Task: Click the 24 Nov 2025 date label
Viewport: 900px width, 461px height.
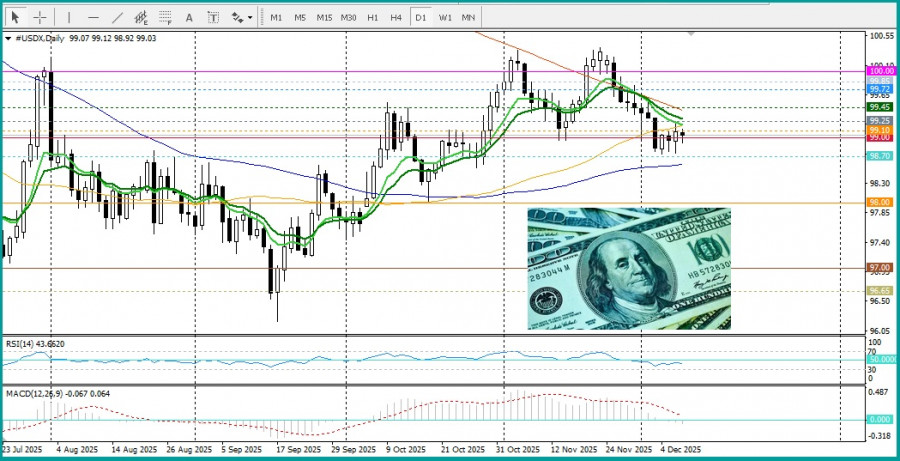Action: click(630, 450)
